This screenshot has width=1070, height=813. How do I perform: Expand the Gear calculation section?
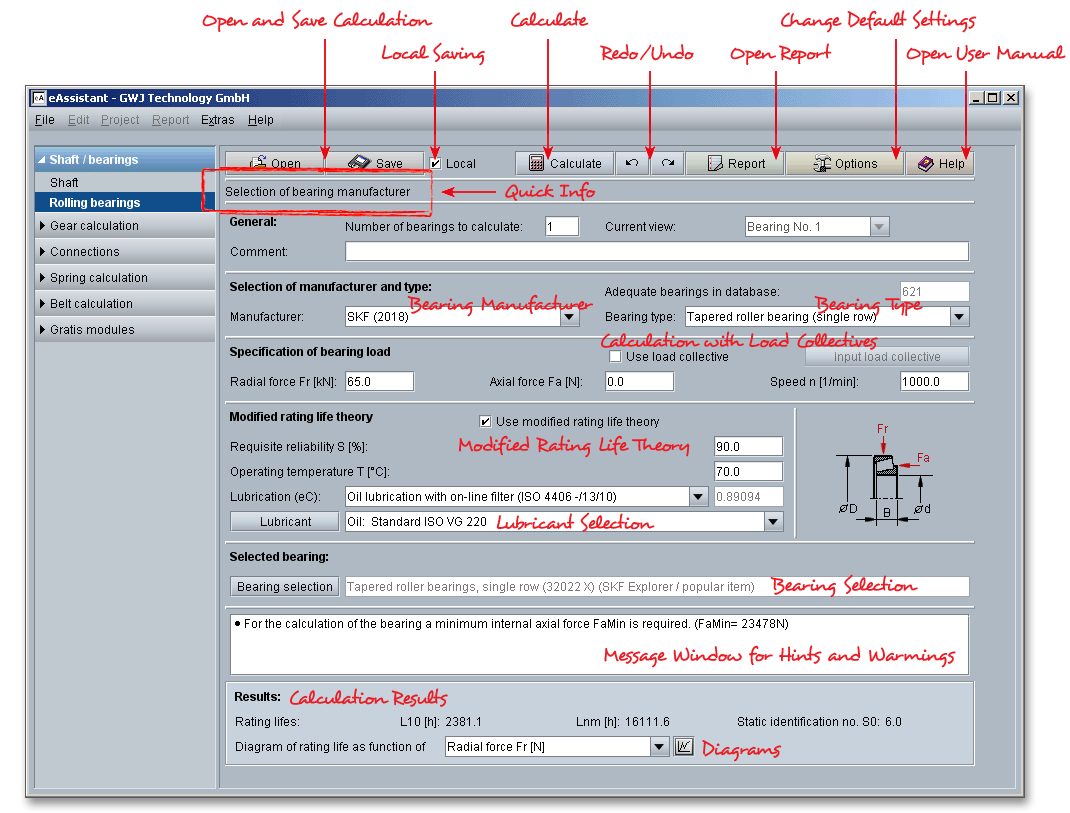tap(94, 226)
